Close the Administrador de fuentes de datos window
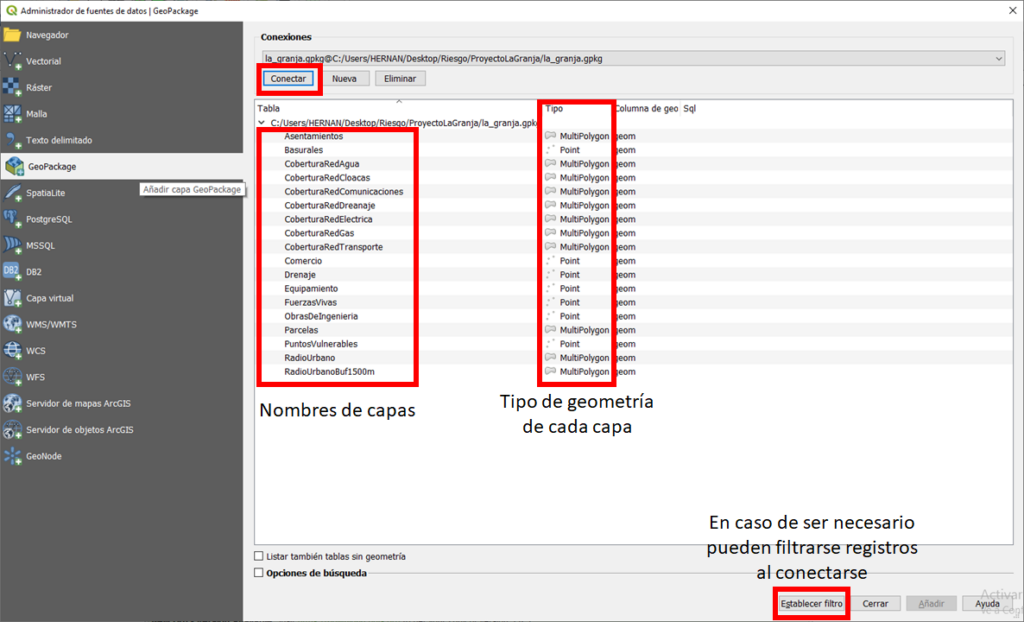This screenshot has width=1024, height=622. [x=1013, y=10]
